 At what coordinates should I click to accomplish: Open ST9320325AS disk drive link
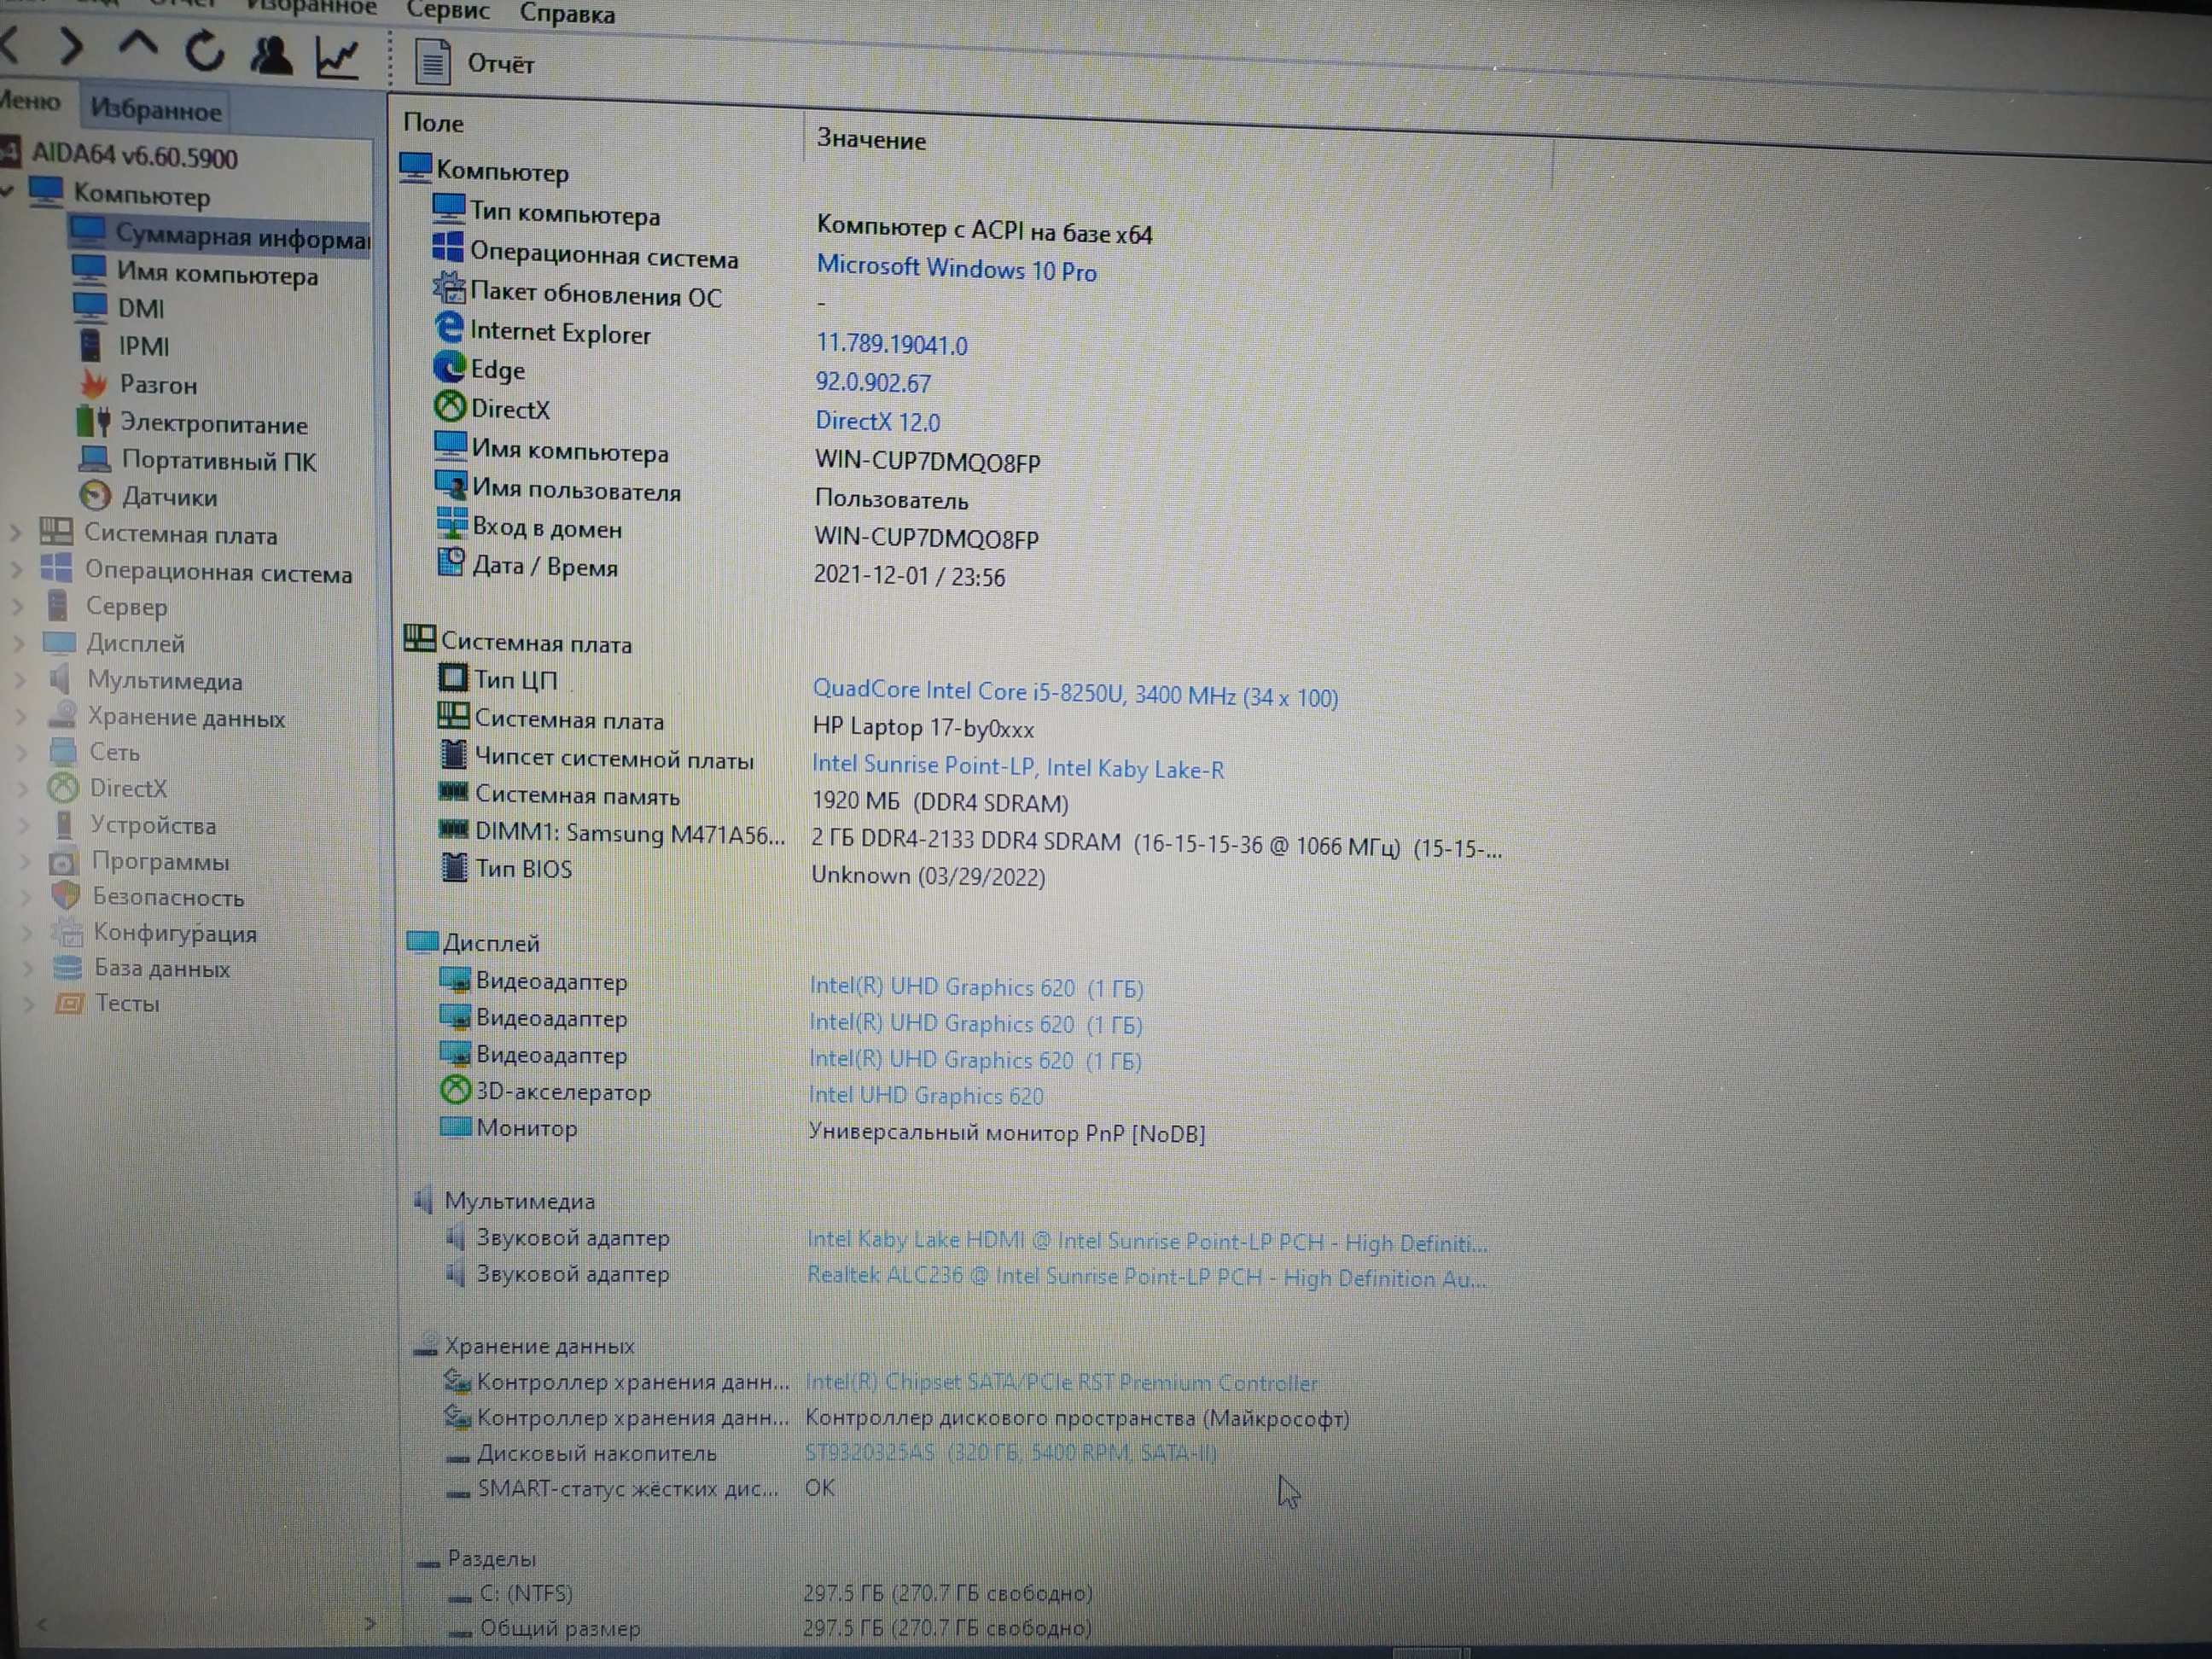click(x=1011, y=1452)
